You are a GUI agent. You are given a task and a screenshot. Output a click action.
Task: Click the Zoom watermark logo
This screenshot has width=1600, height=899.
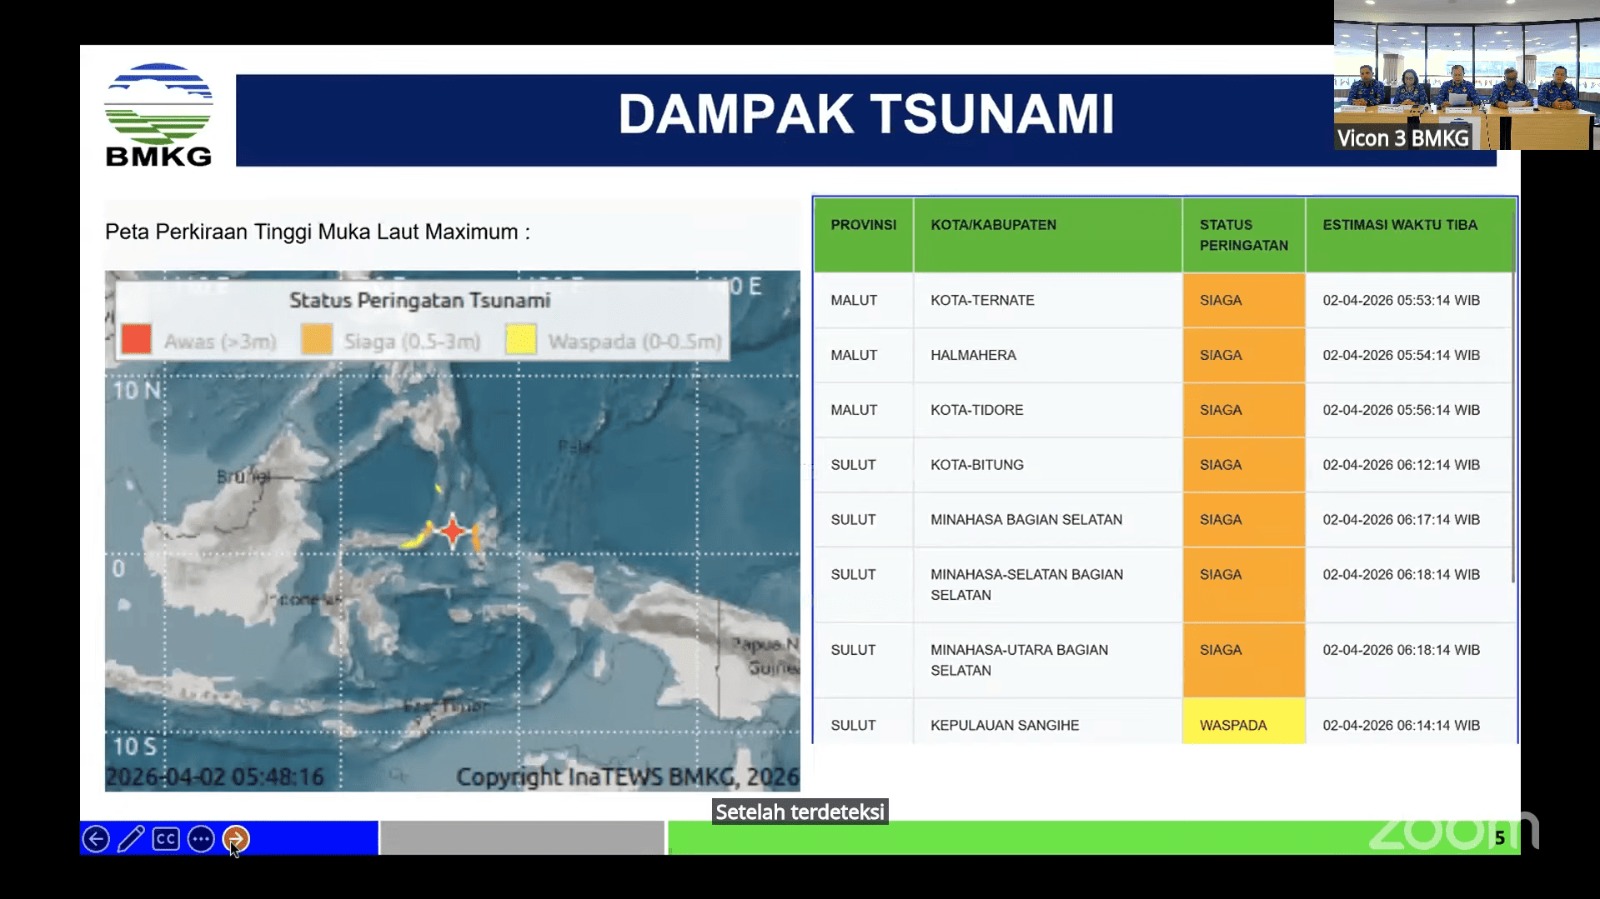[1450, 832]
